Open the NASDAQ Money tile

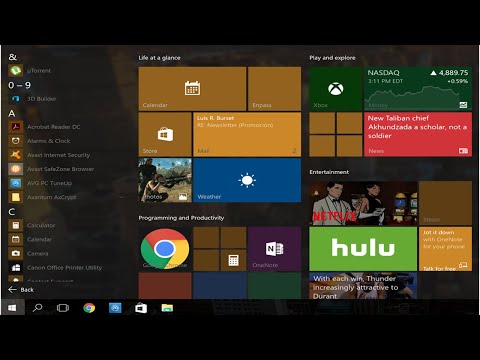pyautogui.click(x=418, y=89)
